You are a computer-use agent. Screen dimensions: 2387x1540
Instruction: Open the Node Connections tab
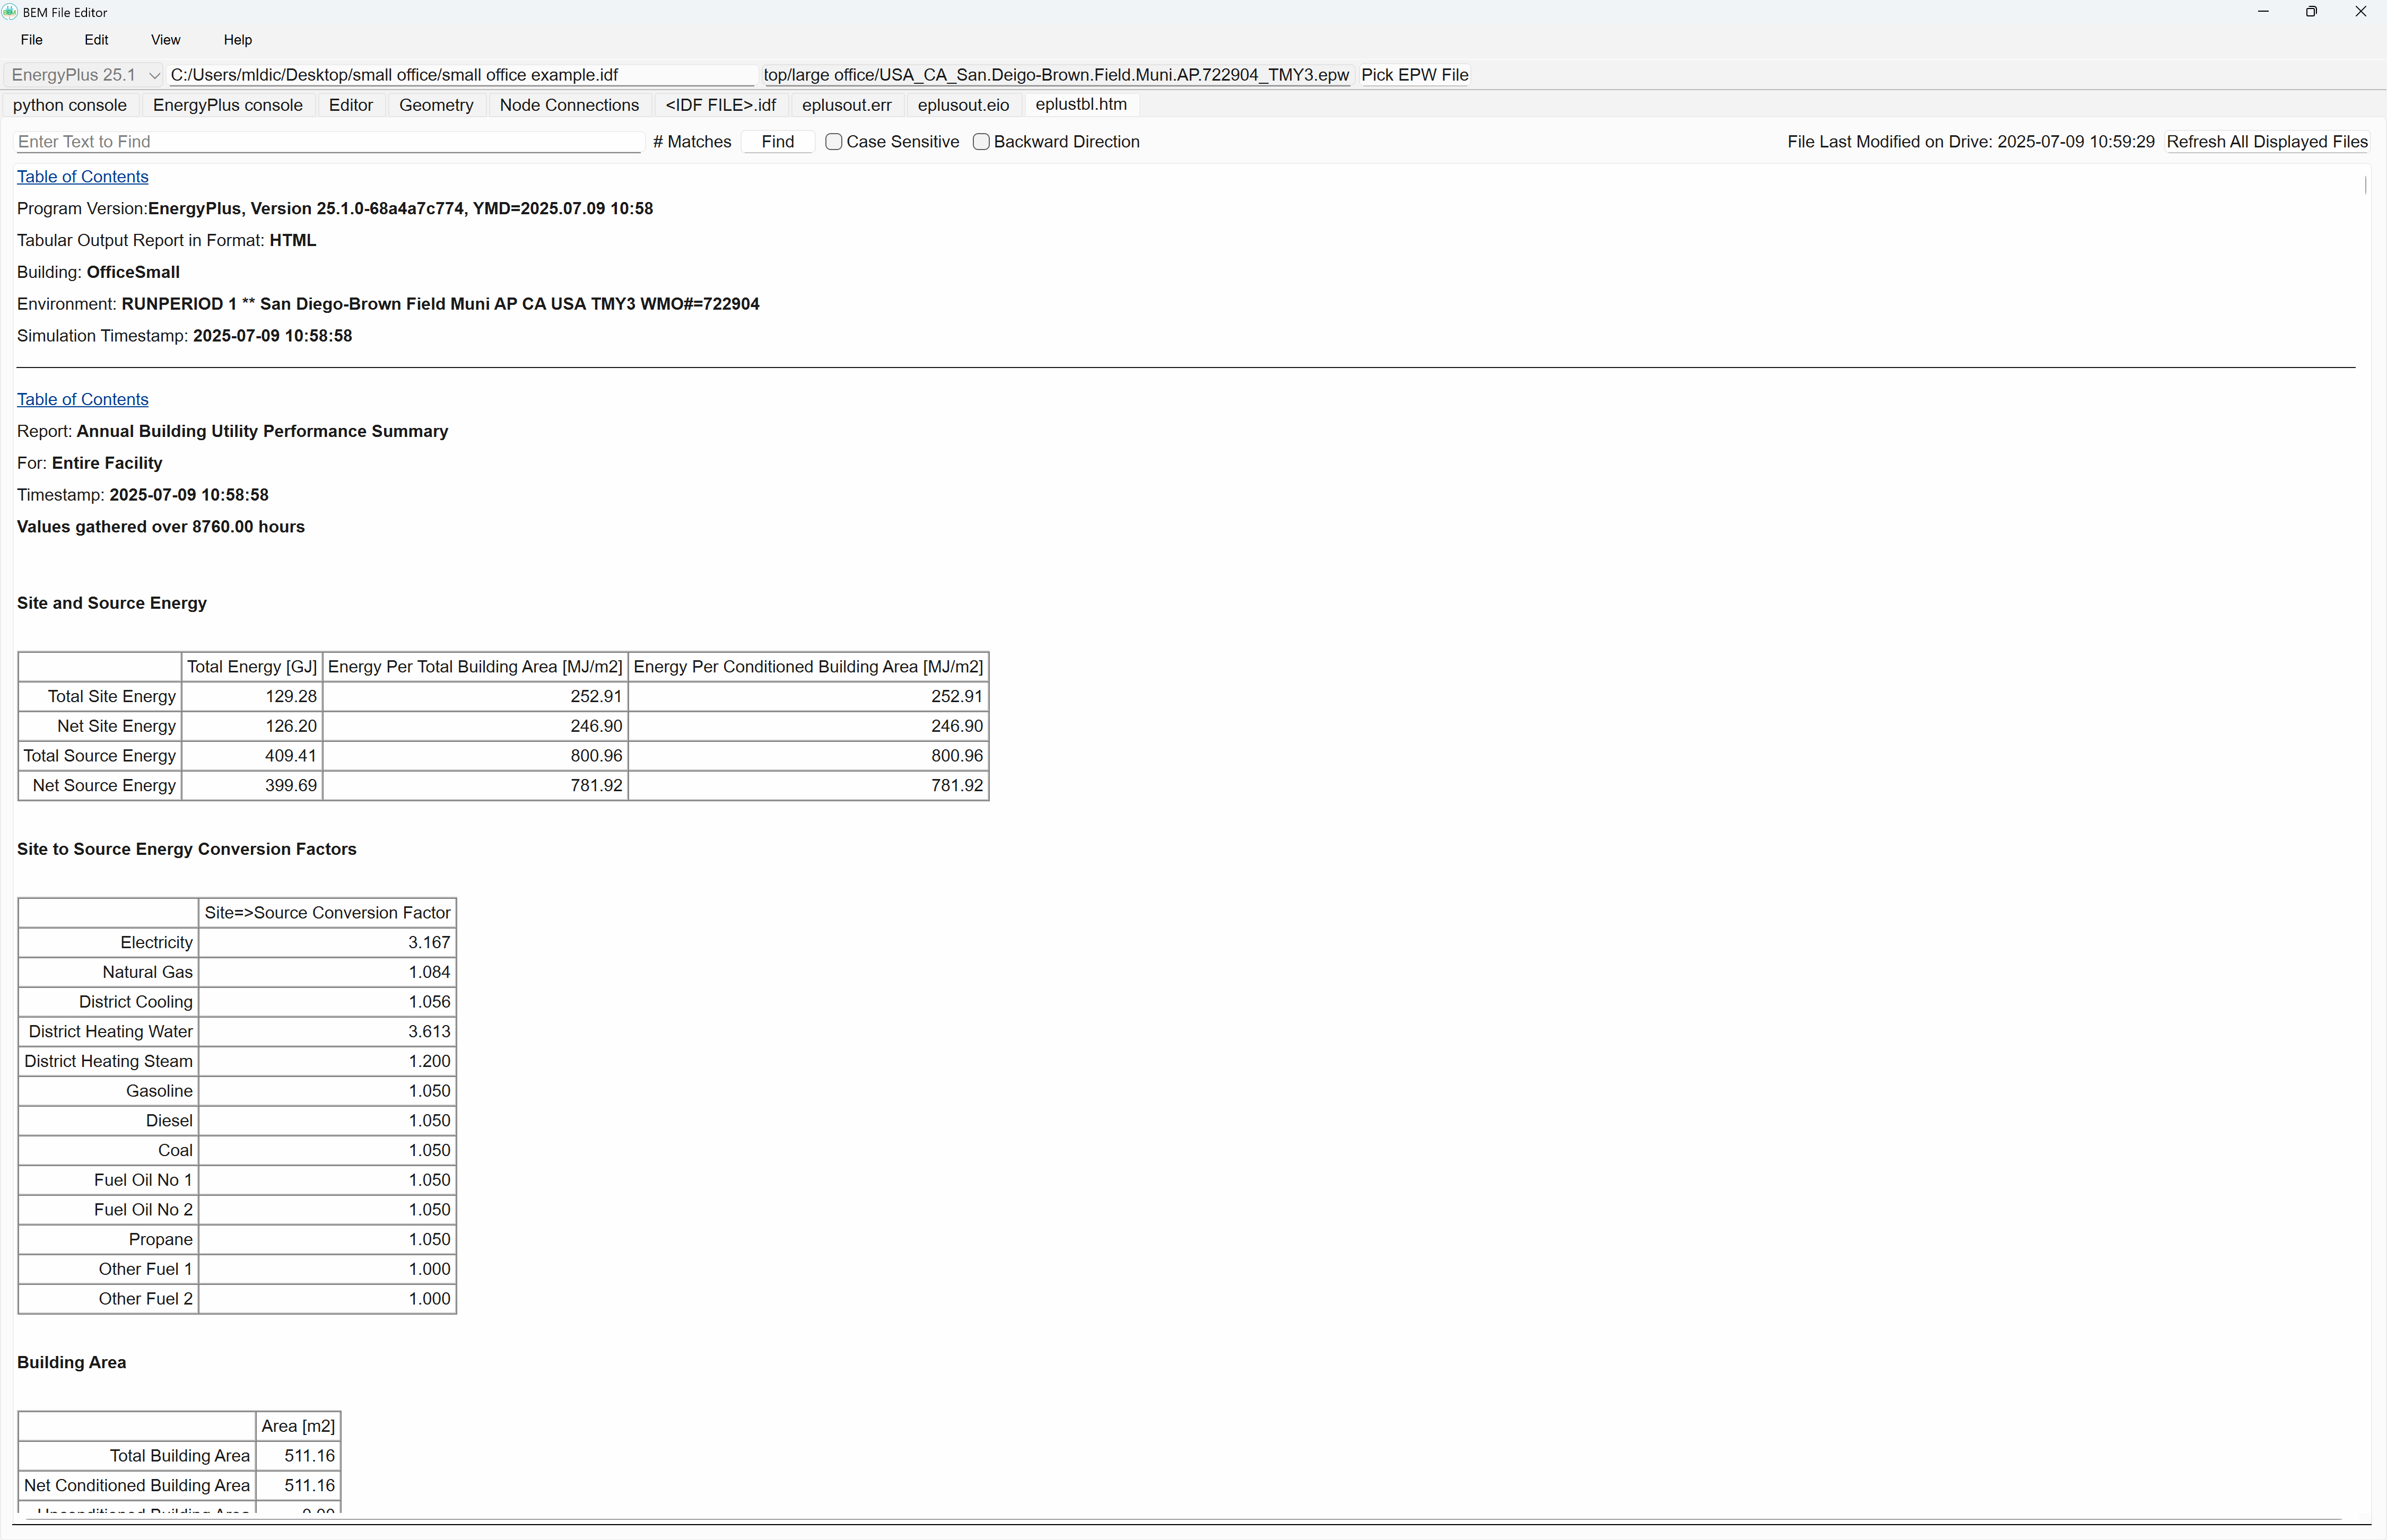(568, 105)
